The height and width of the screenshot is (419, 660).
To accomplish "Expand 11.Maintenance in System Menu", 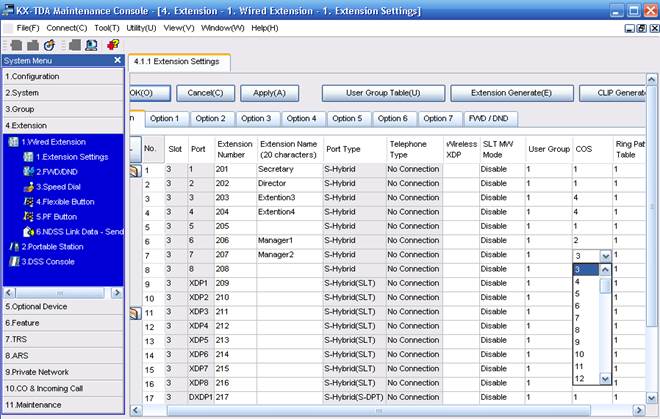I will [63, 405].
